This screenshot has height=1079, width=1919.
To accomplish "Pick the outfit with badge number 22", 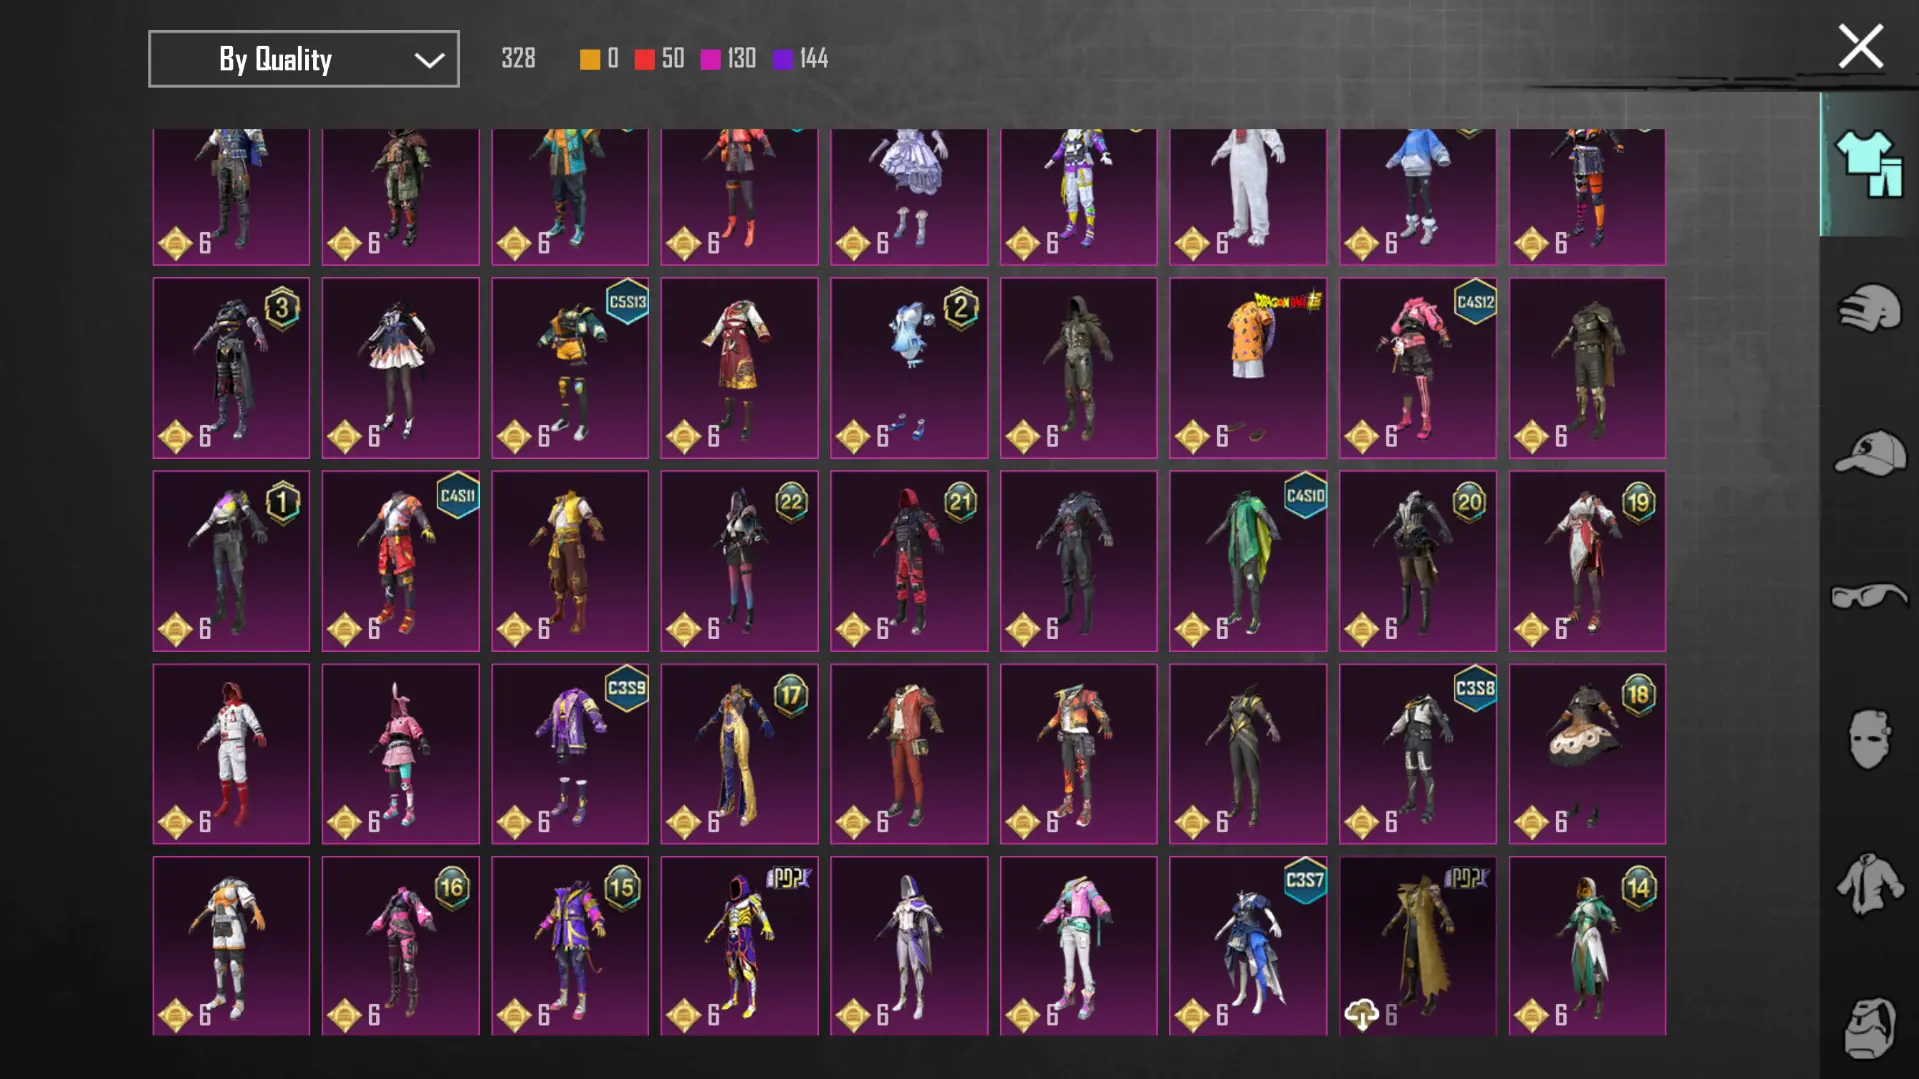I will pos(739,560).
